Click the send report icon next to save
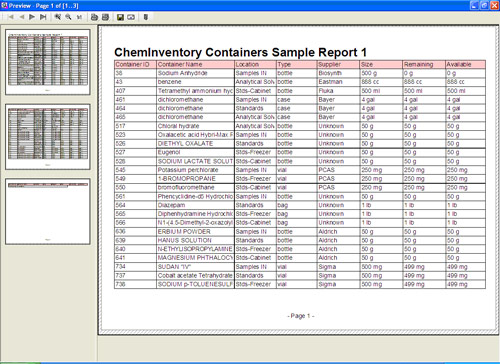Image resolution: width=500 pixels, height=364 pixels. pos(131,17)
